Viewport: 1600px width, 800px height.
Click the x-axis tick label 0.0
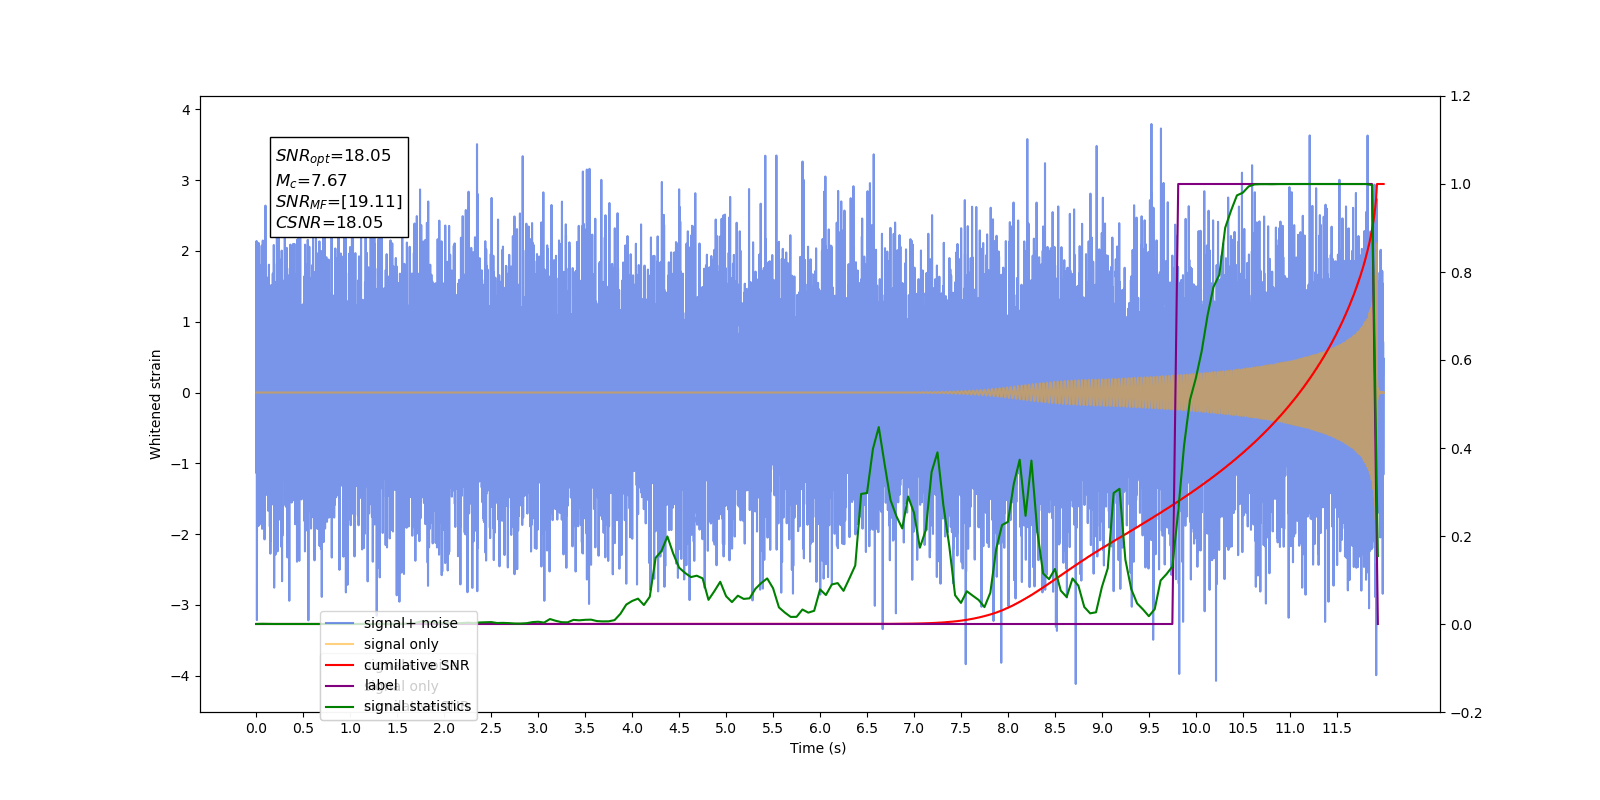256,728
